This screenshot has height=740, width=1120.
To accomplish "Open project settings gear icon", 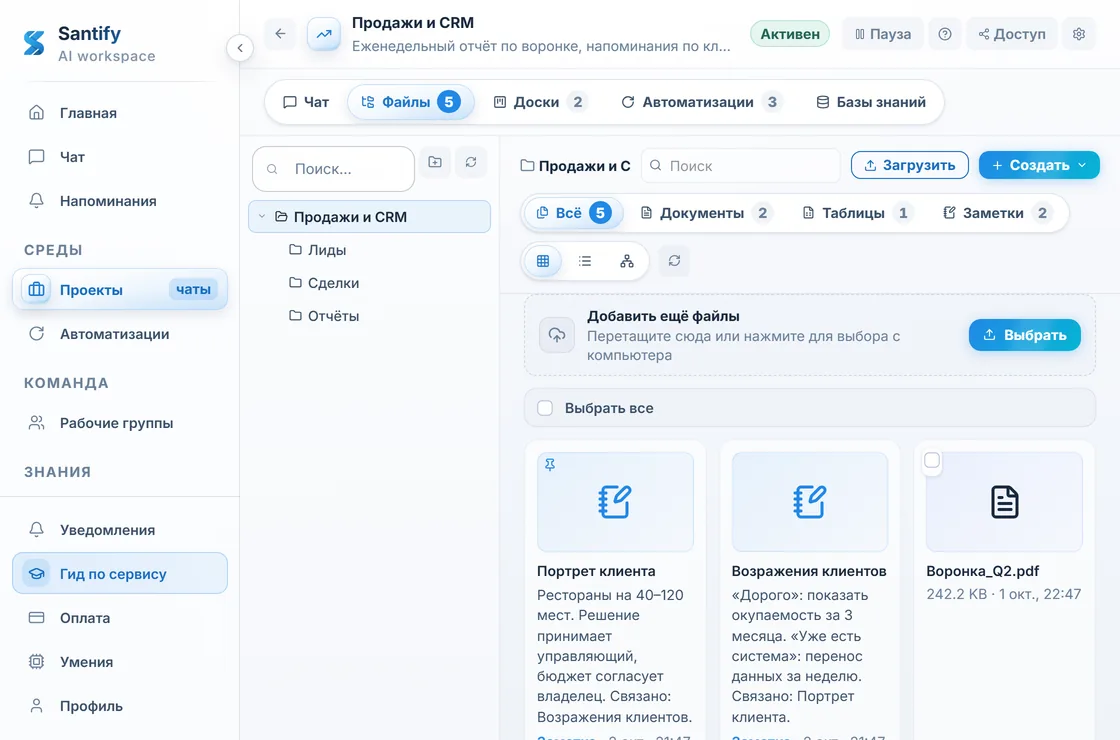I will click(1079, 34).
